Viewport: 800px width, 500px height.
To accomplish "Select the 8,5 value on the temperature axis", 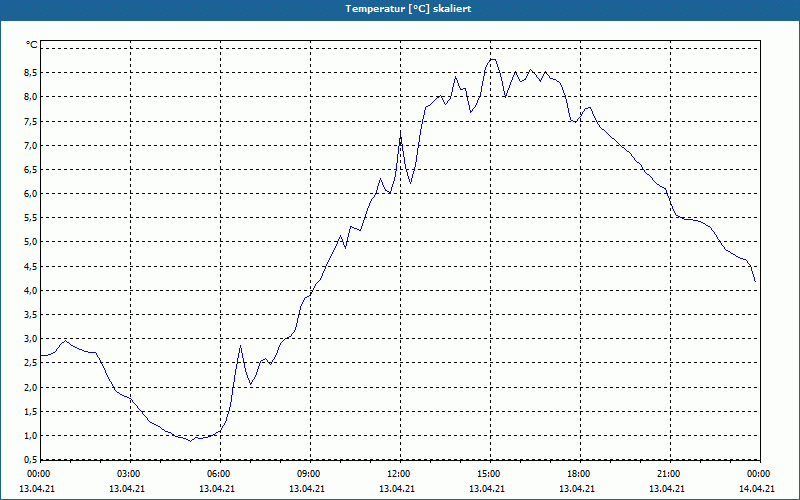I will click(31, 73).
